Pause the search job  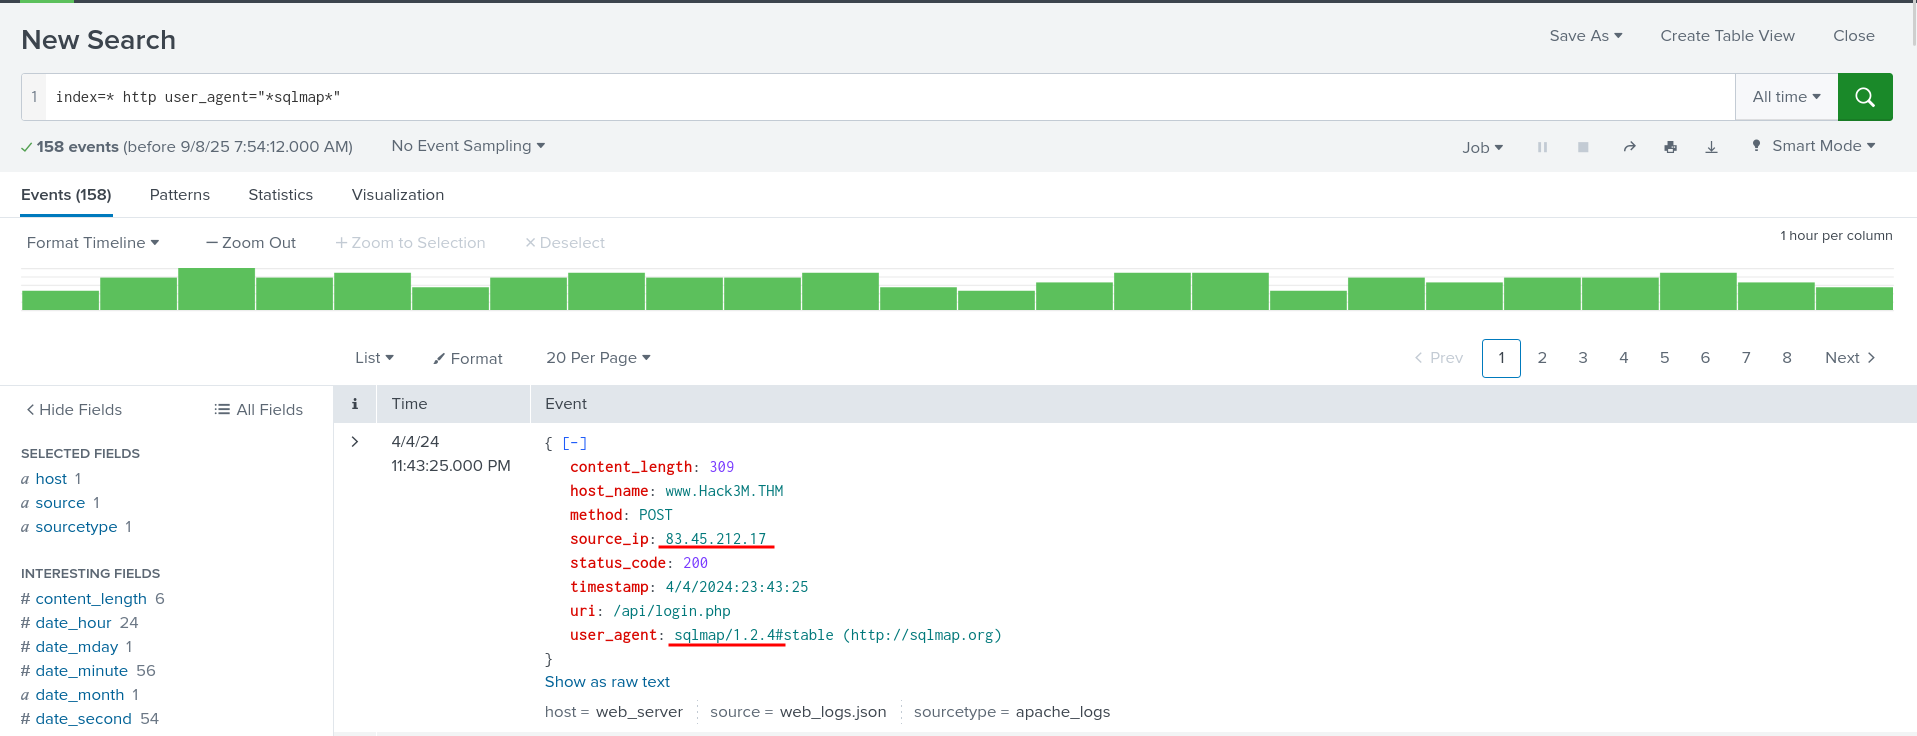pos(1542,147)
